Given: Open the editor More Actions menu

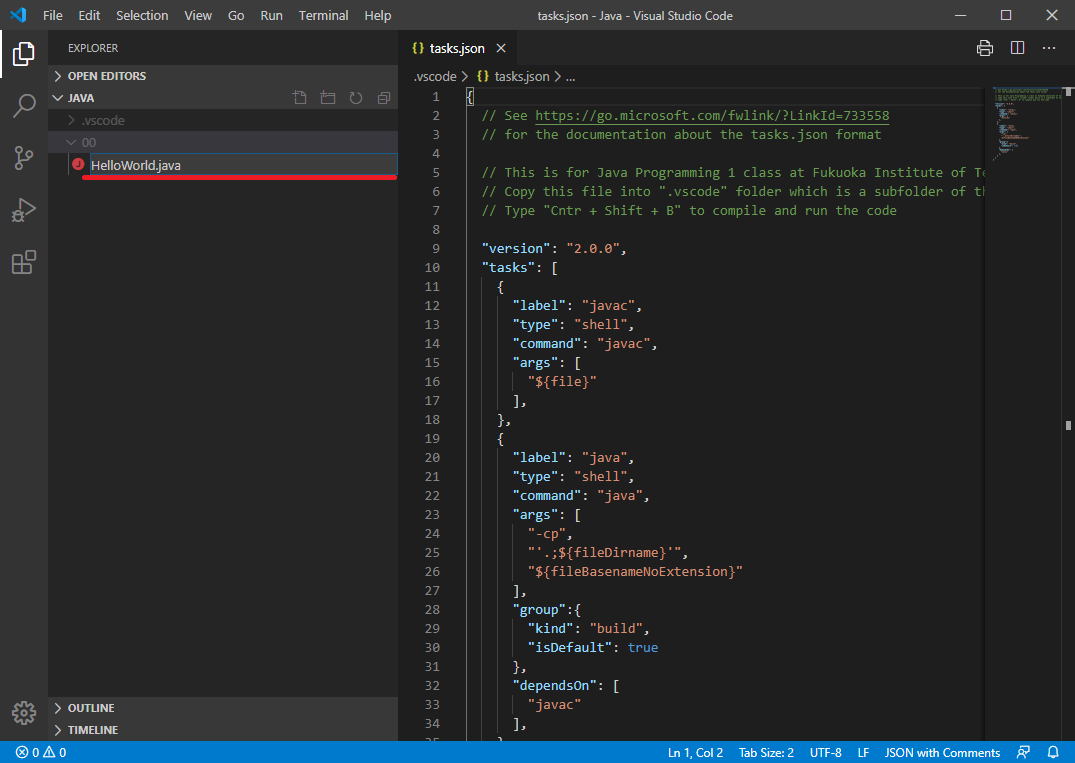Looking at the screenshot, I should [x=1049, y=48].
